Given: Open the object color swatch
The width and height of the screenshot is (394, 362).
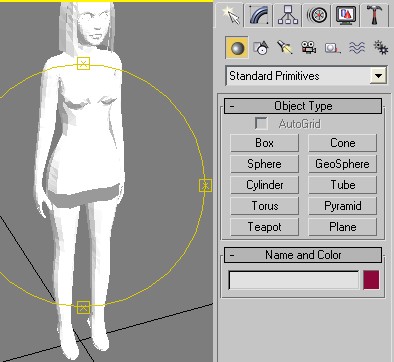Looking at the screenshot, I should coord(371,280).
